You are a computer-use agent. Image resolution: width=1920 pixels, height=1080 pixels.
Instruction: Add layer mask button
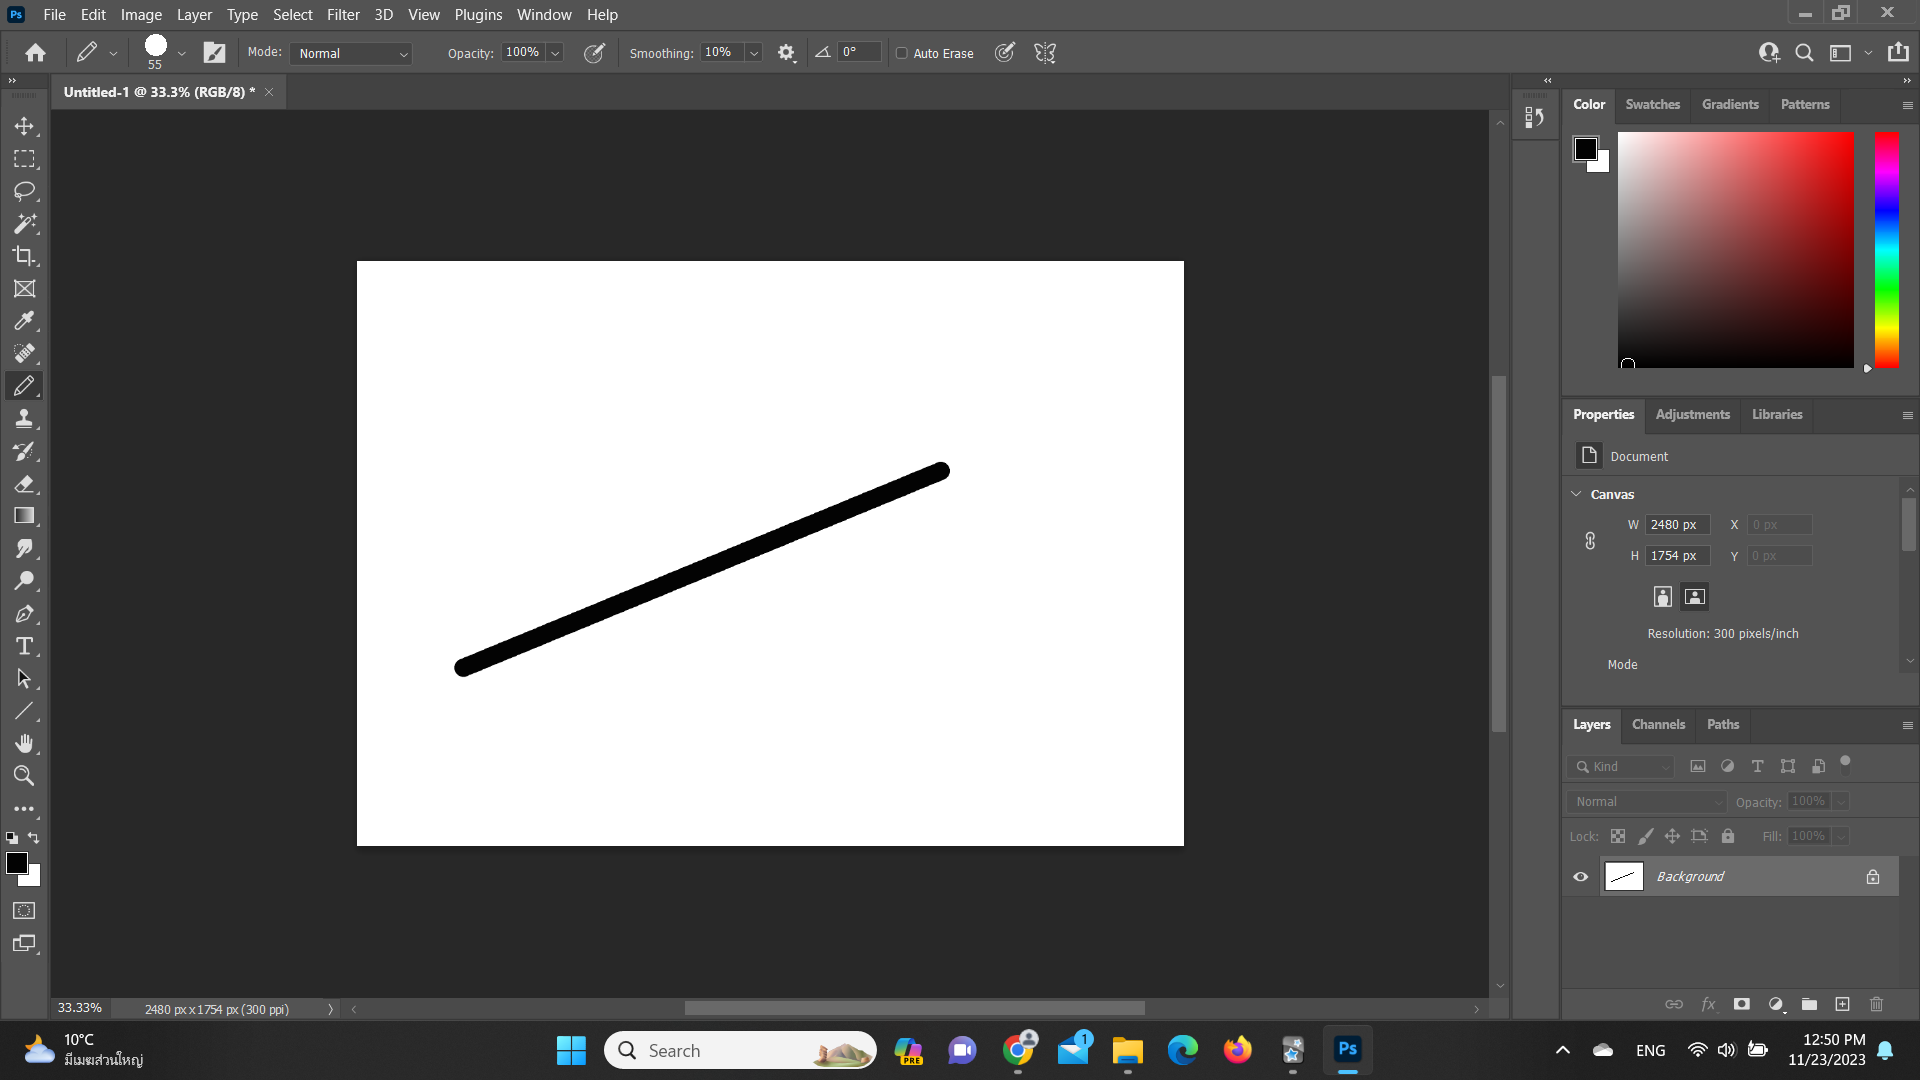1741,1004
